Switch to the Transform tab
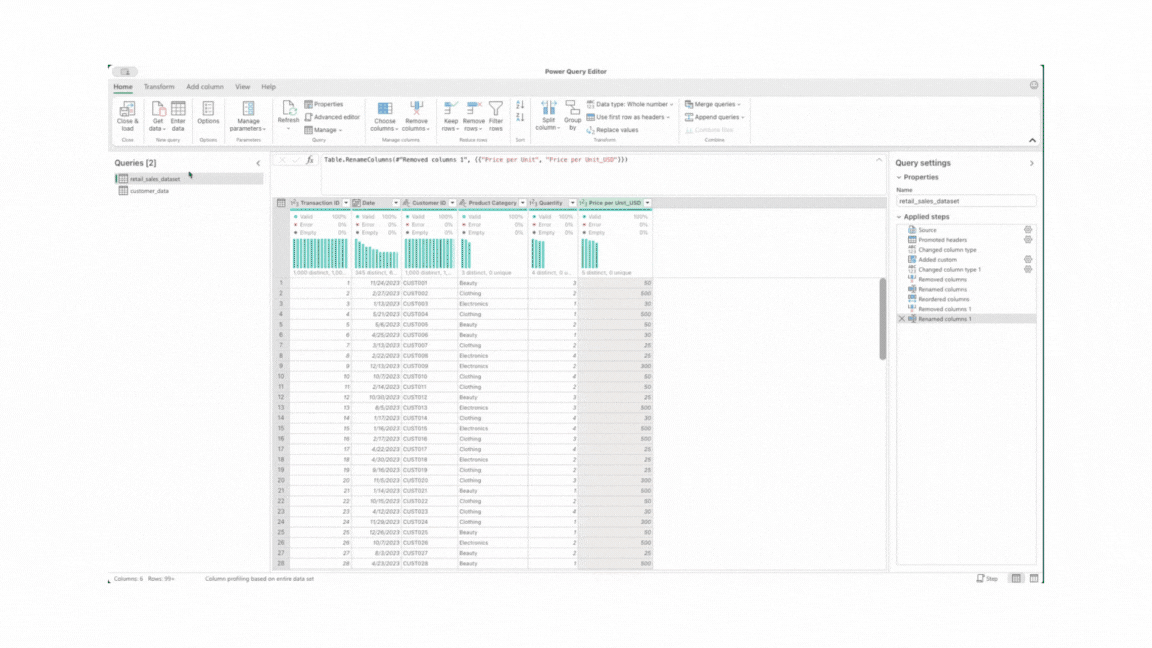Viewport: 1152px width, 648px height. 159,87
